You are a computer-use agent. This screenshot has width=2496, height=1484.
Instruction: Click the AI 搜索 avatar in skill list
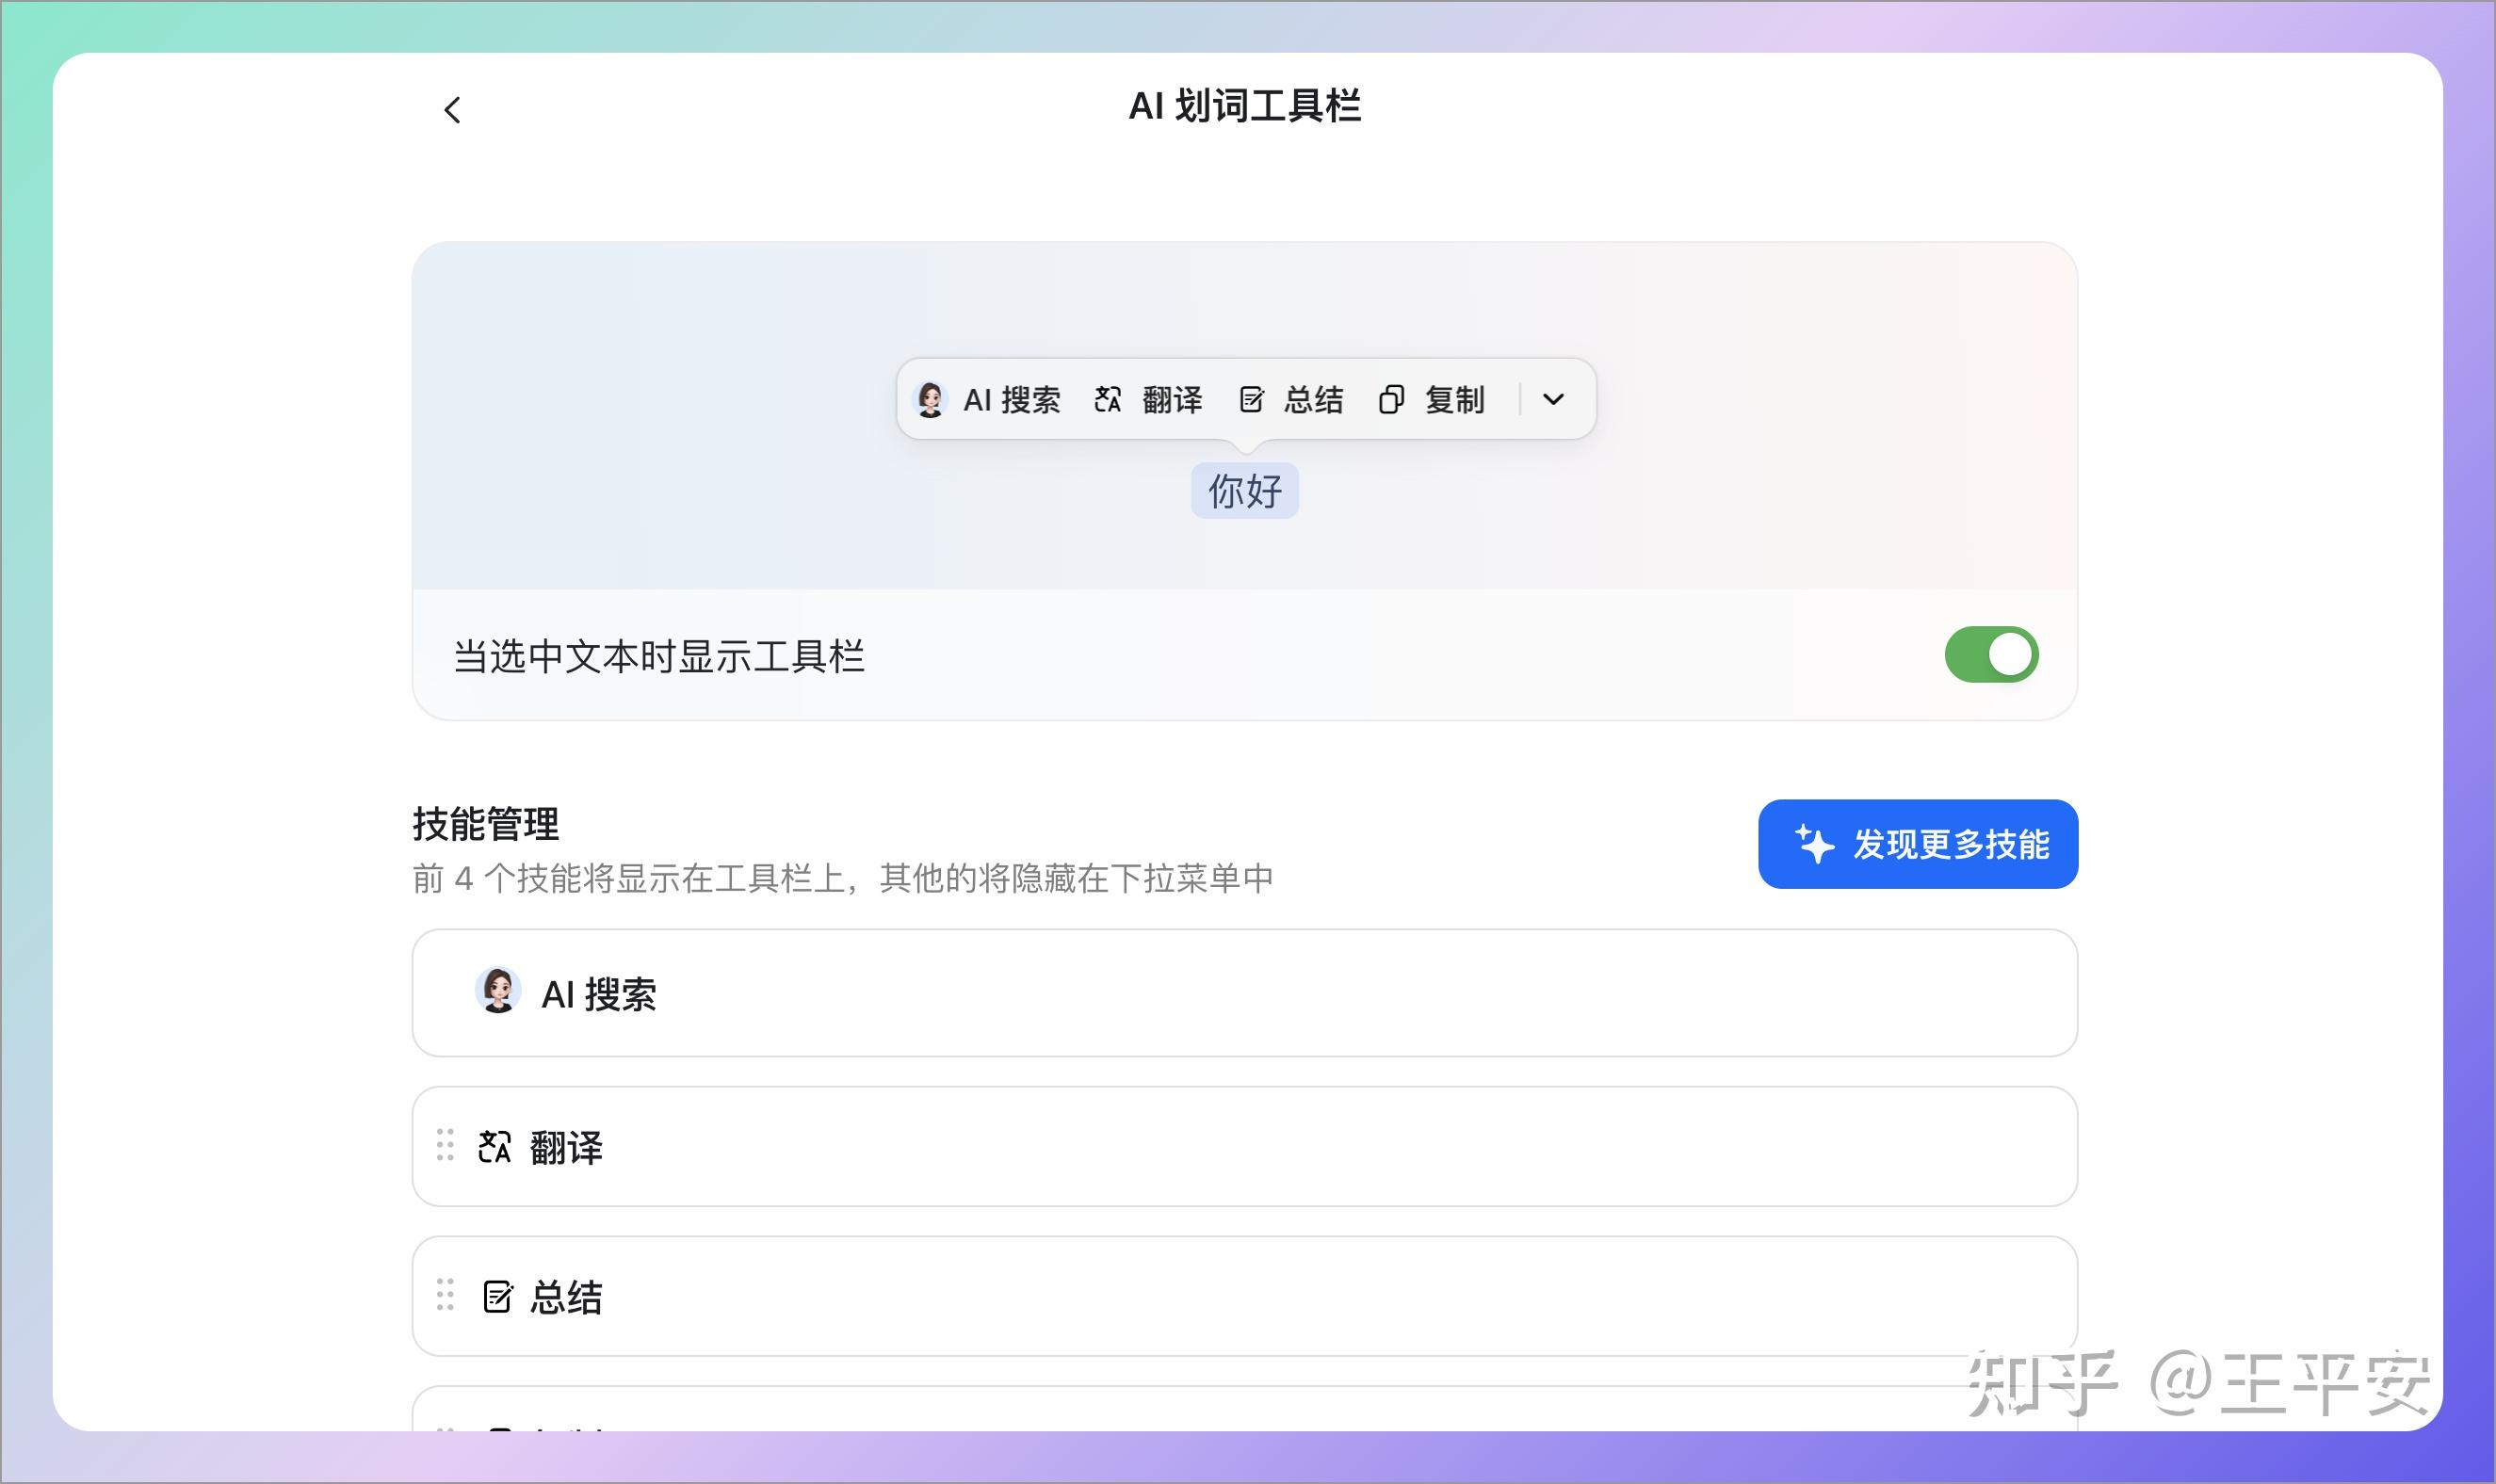point(498,991)
